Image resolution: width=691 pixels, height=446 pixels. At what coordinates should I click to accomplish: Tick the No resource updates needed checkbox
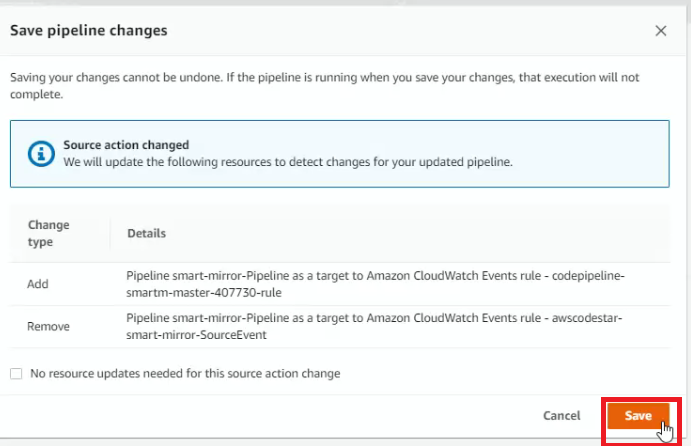(x=16, y=374)
